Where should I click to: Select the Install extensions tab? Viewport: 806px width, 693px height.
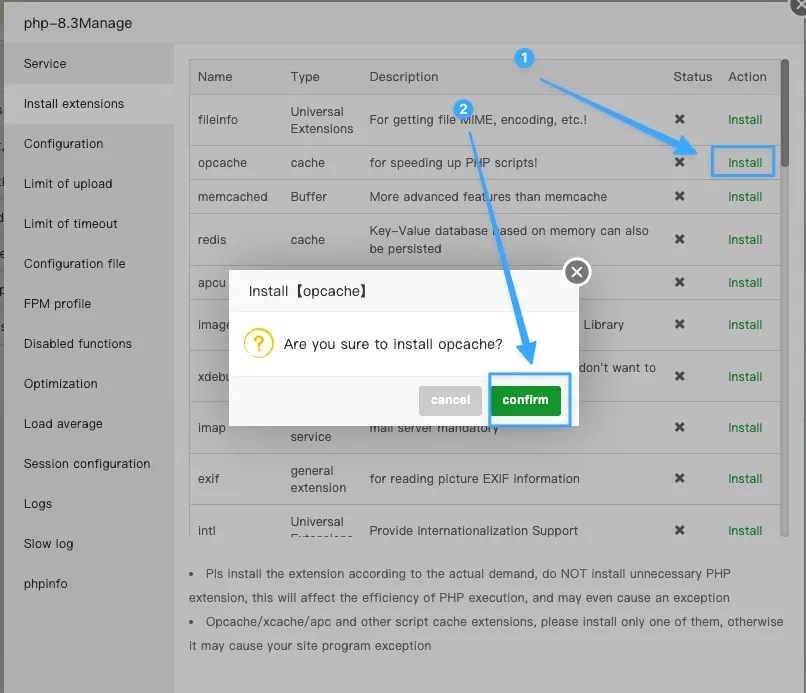point(74,104)
